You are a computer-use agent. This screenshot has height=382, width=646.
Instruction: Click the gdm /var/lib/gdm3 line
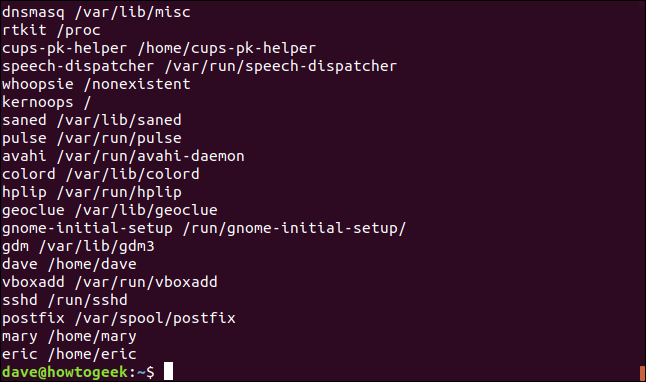tap(78, 246)
